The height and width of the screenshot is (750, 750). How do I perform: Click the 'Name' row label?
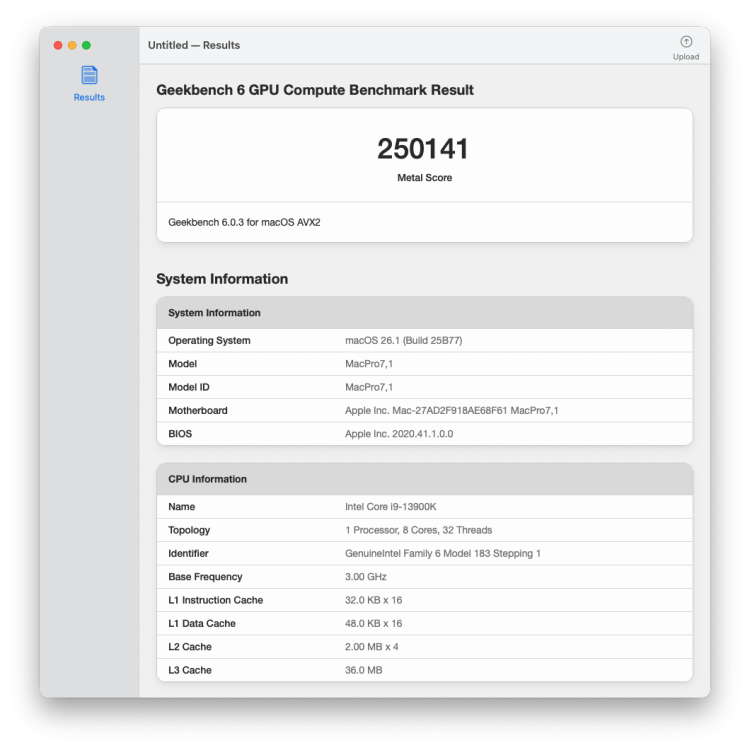coord(181,507)
